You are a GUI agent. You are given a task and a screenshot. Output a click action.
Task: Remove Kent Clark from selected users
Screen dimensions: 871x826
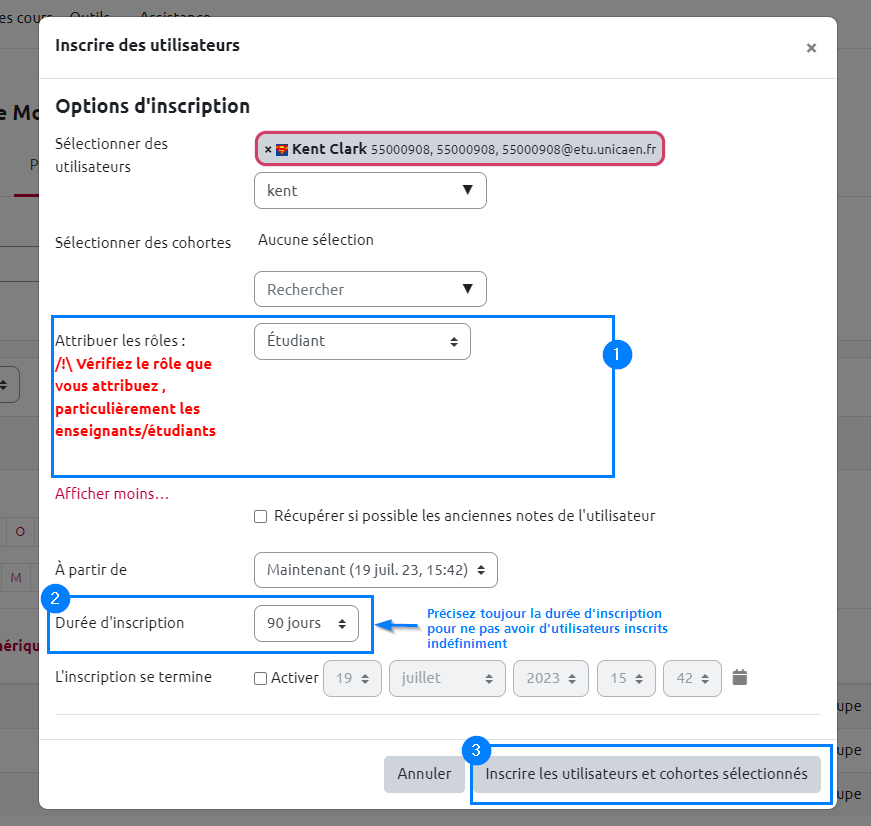(x=268, y=150)
